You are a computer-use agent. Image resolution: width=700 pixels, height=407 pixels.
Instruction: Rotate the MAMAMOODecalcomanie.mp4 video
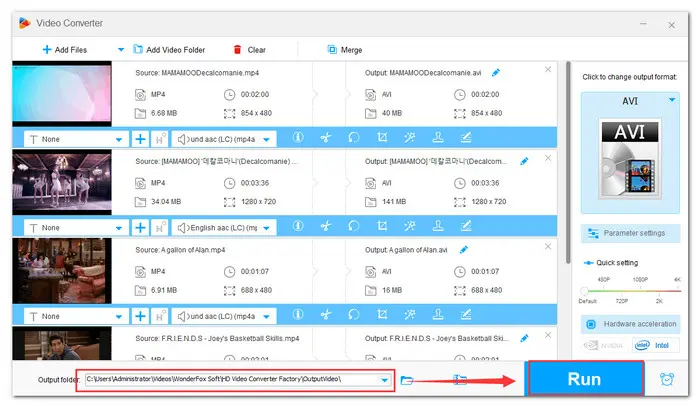(x=354, y=137)
